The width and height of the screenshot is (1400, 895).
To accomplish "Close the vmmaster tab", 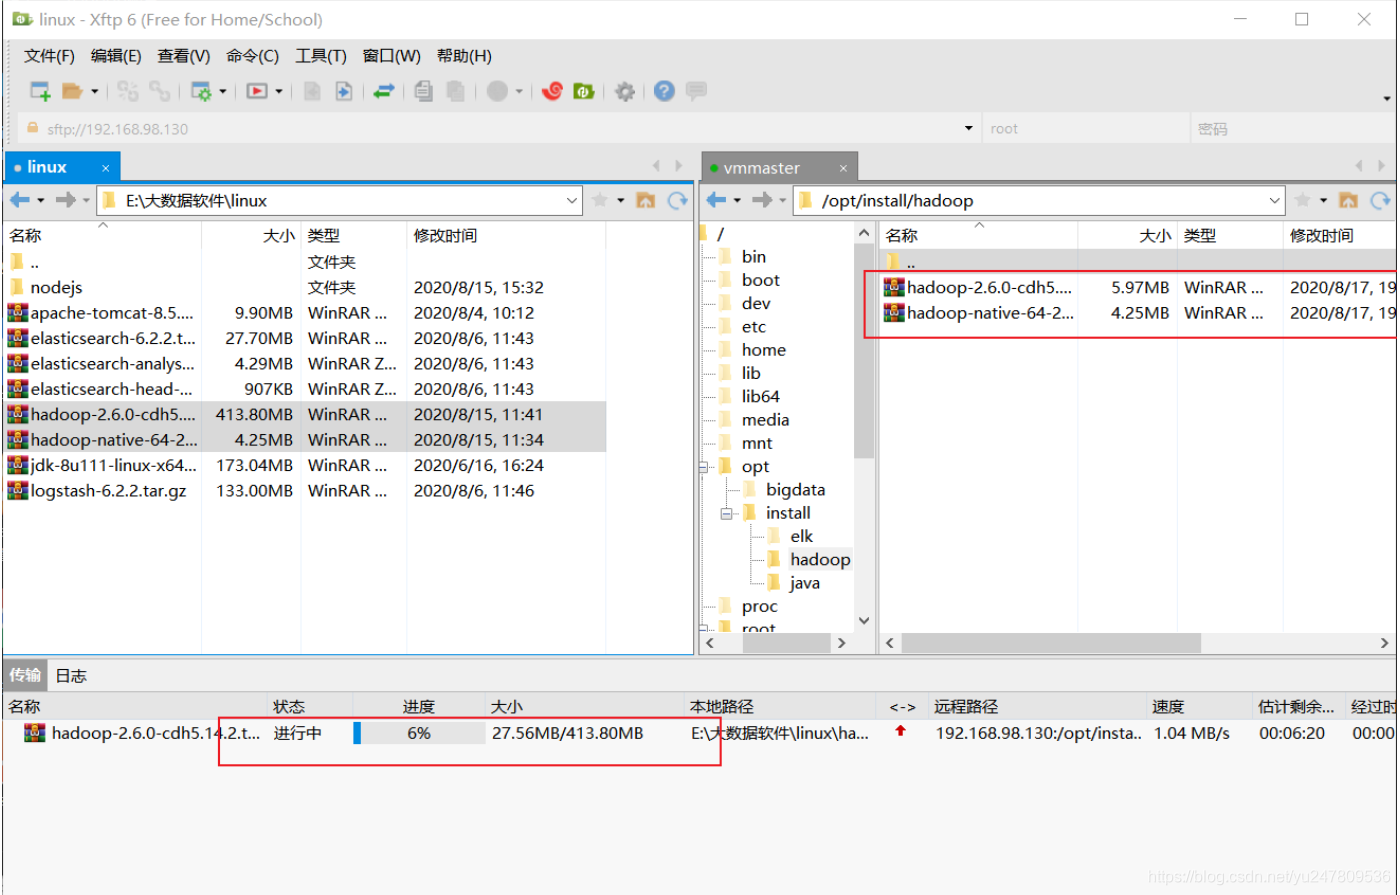I will point(843,167).
